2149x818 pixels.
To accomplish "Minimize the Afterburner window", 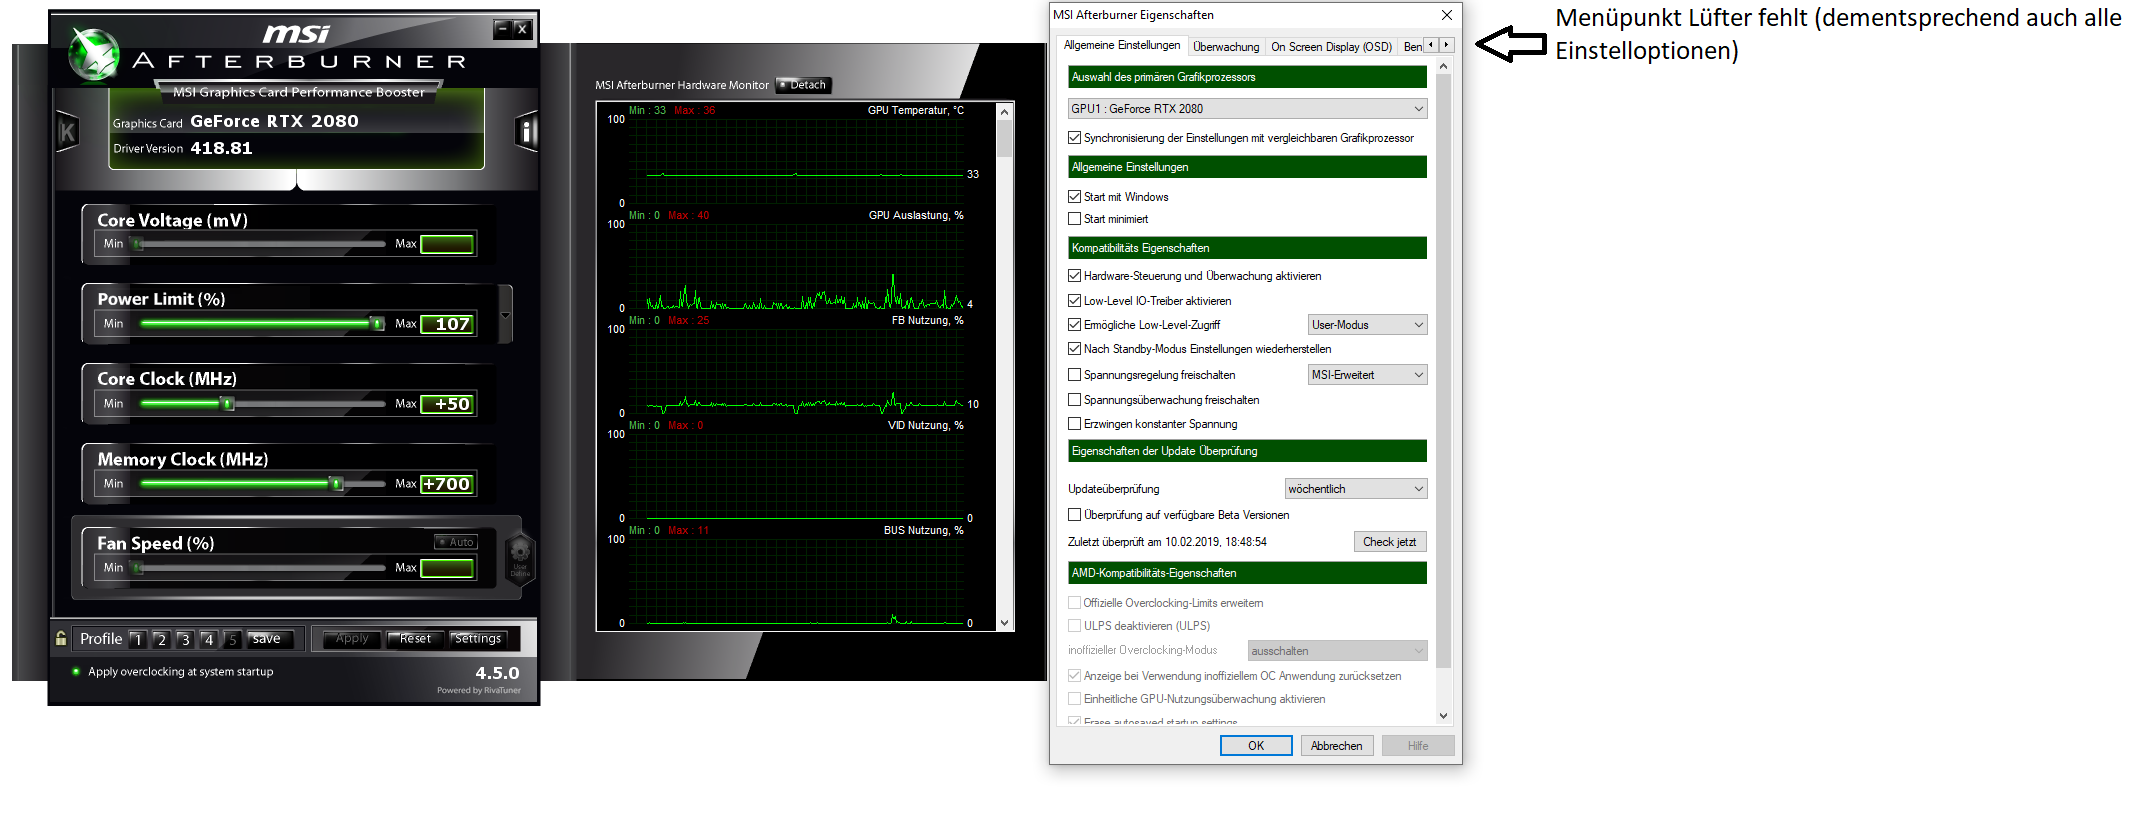I will (503, 29).
